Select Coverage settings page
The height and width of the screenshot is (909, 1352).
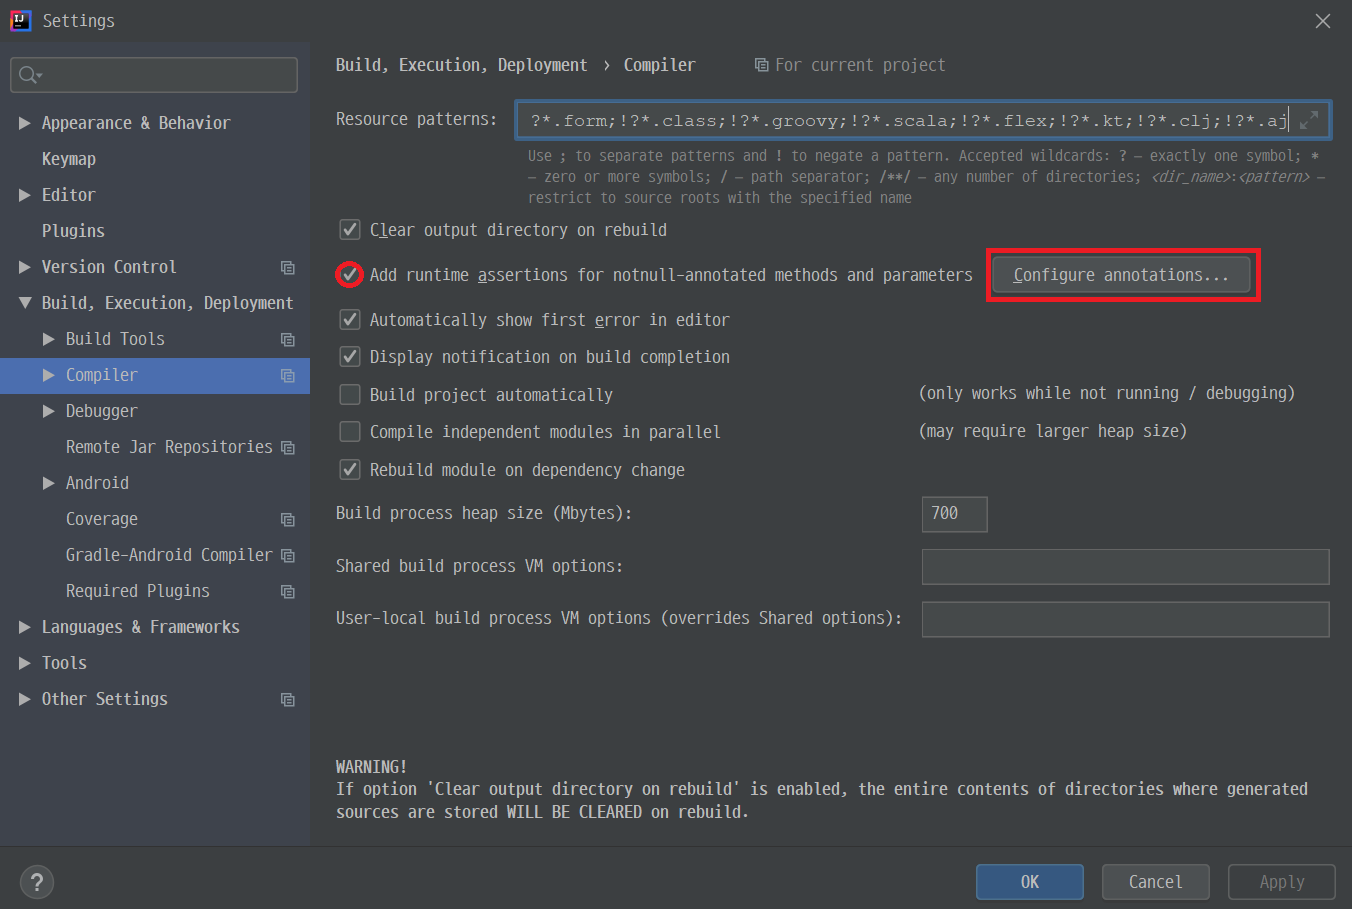click(102, 519)
